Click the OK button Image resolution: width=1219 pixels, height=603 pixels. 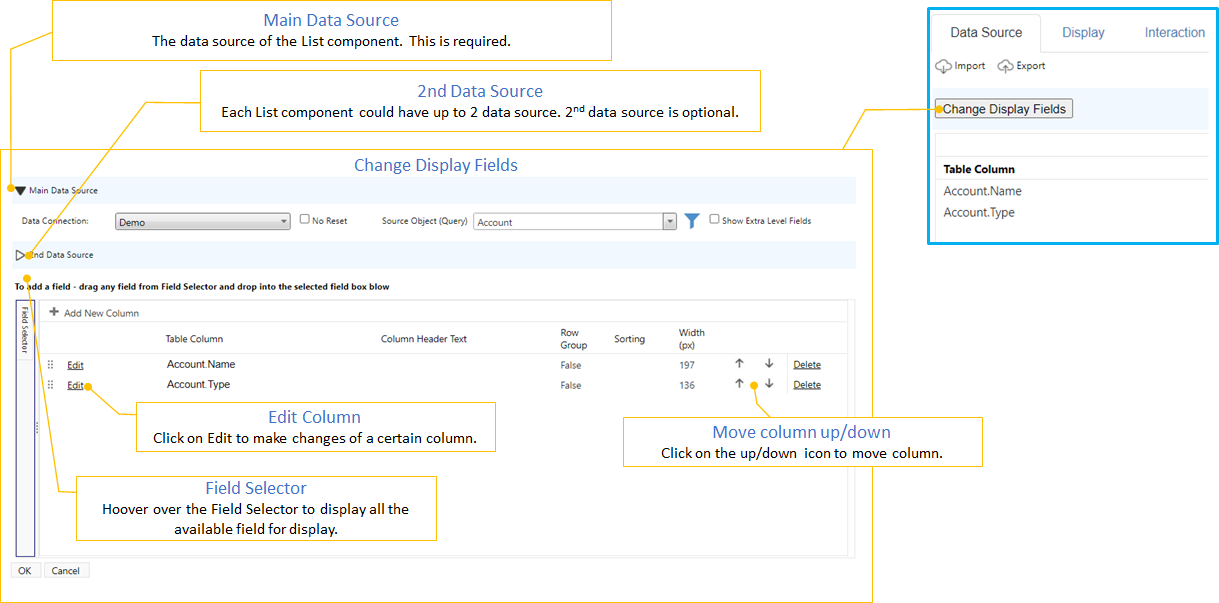pyautogui.click(x=25, y=570)
